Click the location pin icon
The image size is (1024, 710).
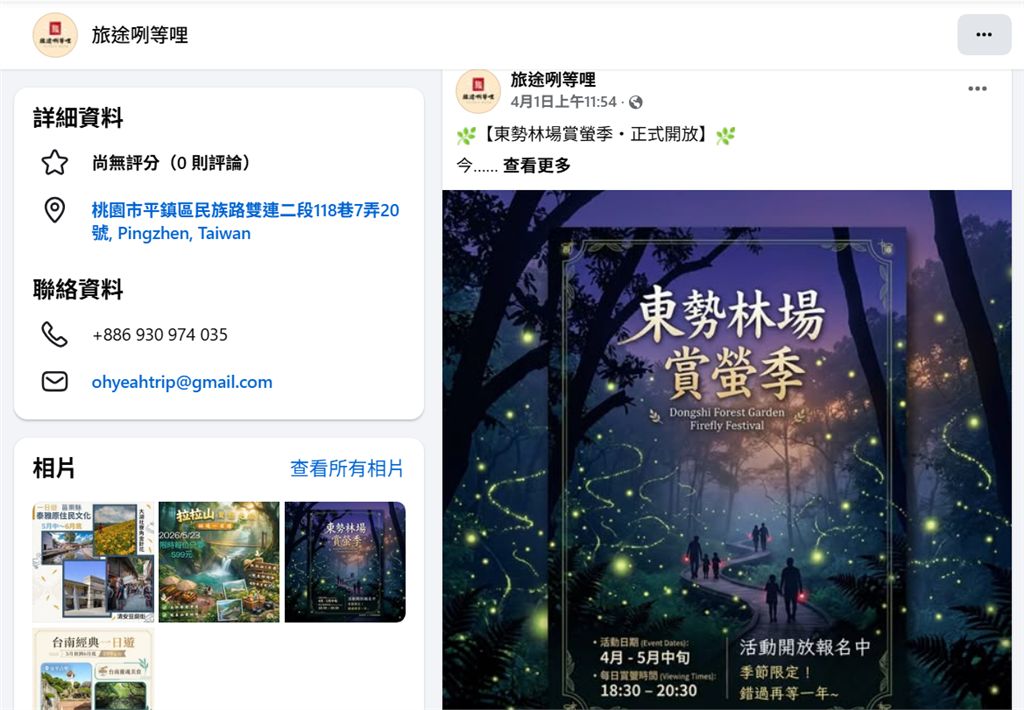[x=55, y=210]
